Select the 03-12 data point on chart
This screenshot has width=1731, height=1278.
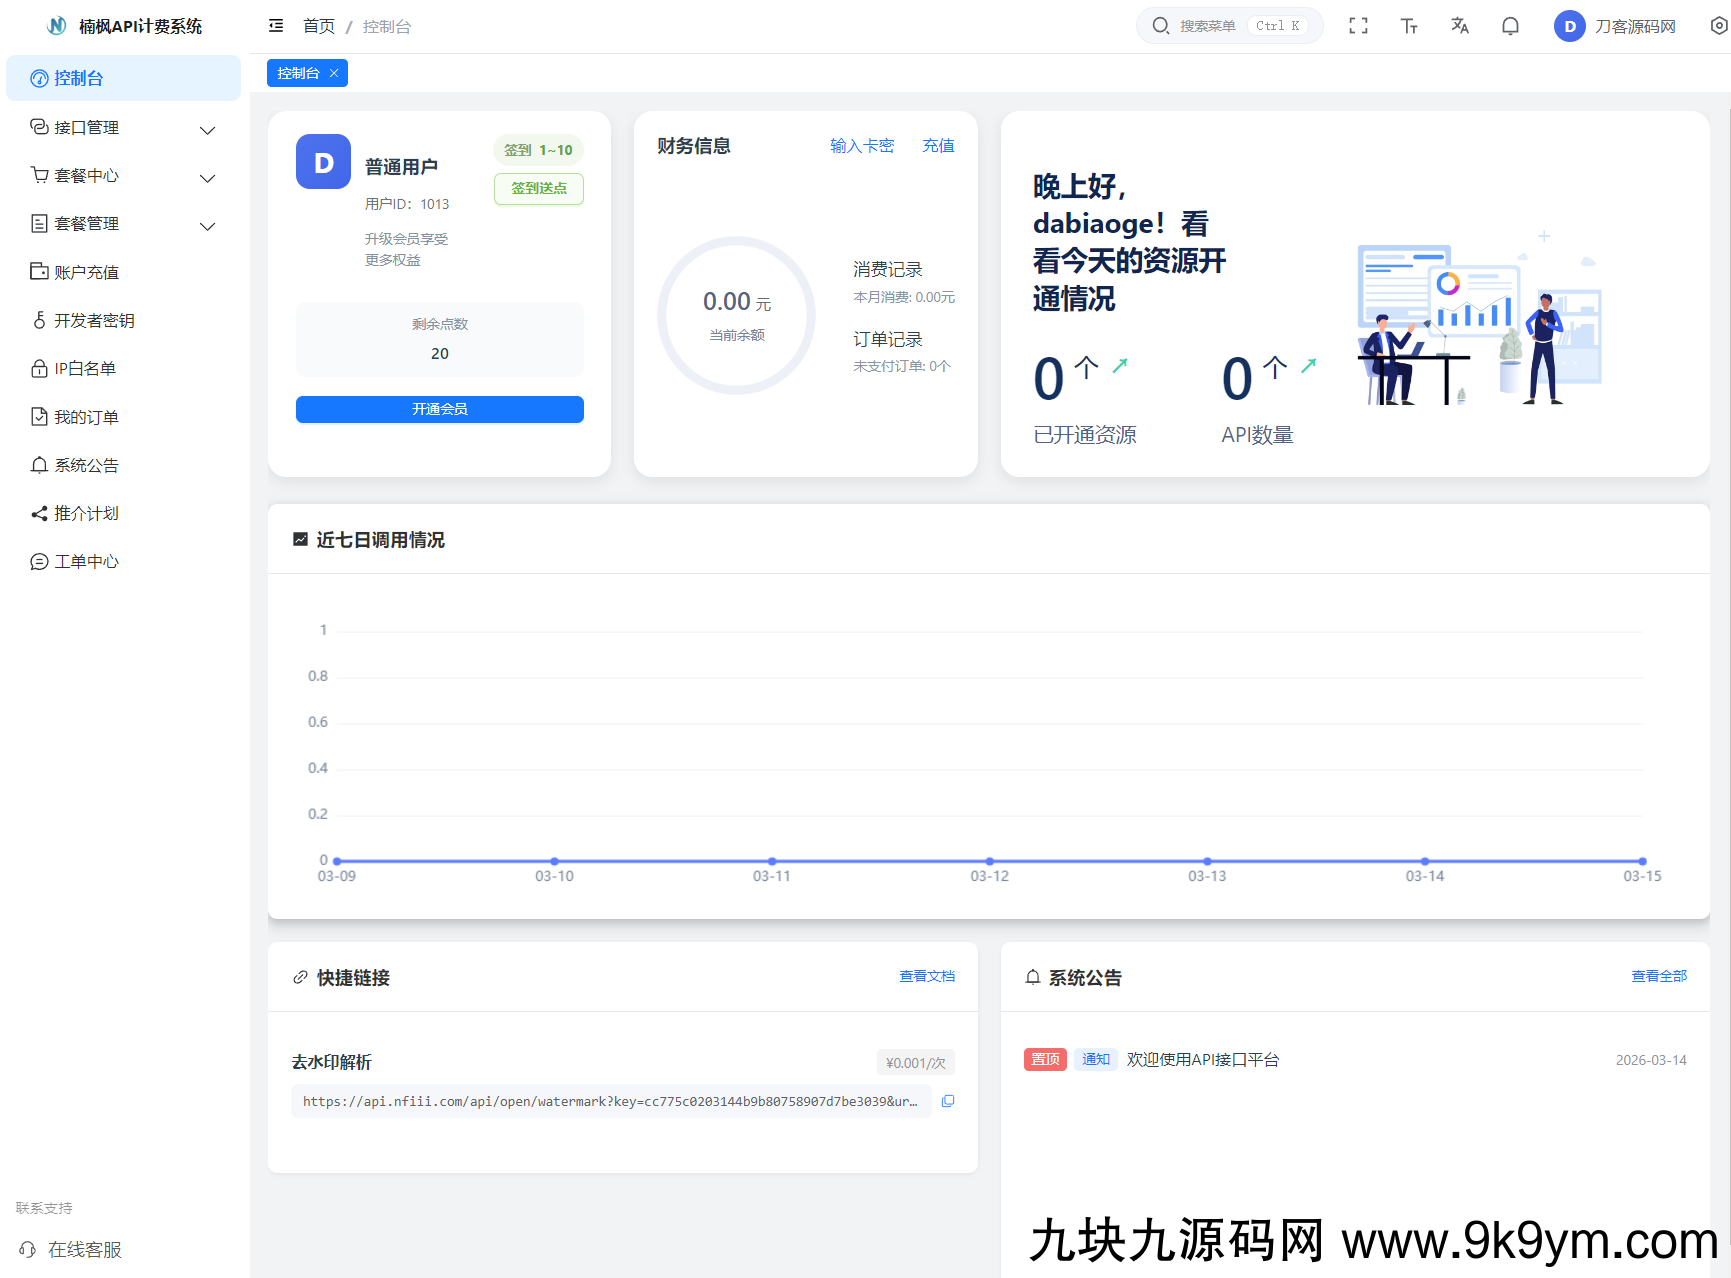pos(989,861)
